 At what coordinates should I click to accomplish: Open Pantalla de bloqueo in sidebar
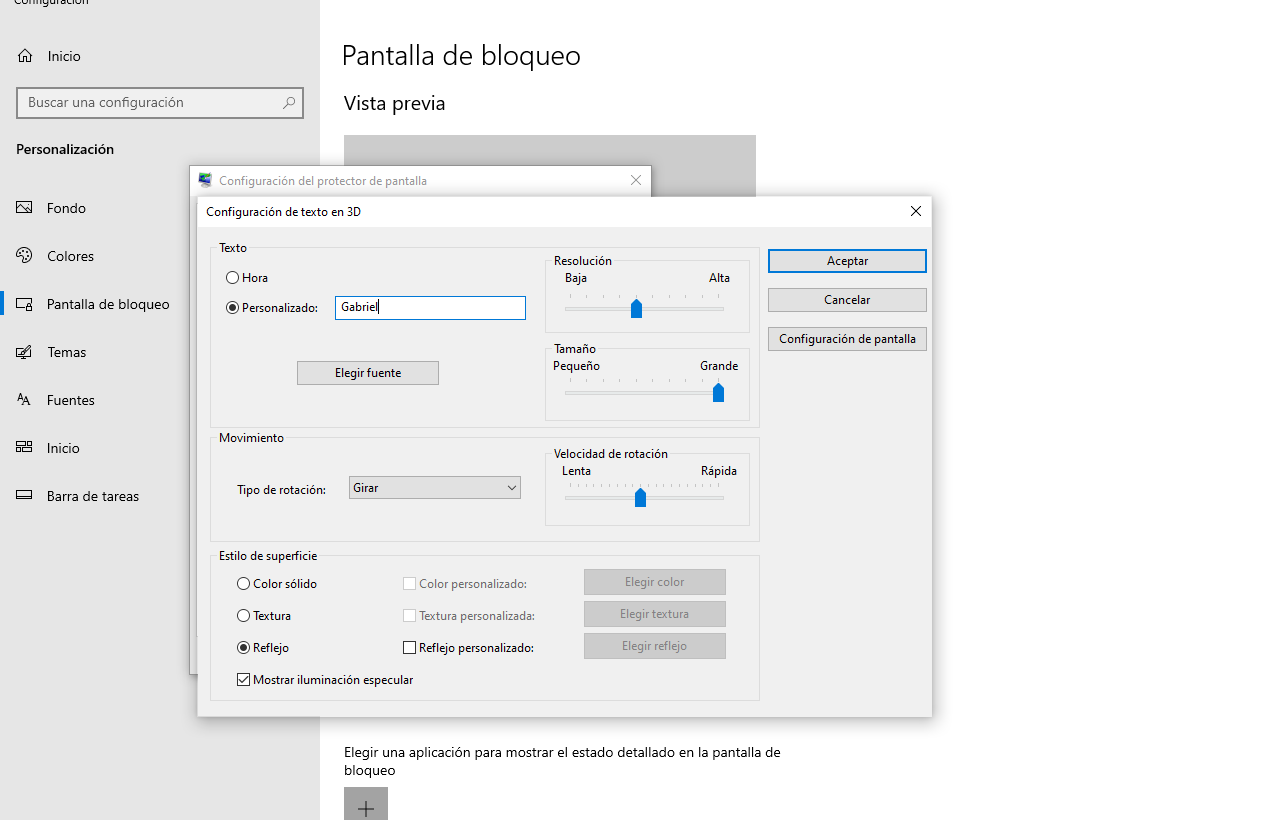[x=108, y=304]
